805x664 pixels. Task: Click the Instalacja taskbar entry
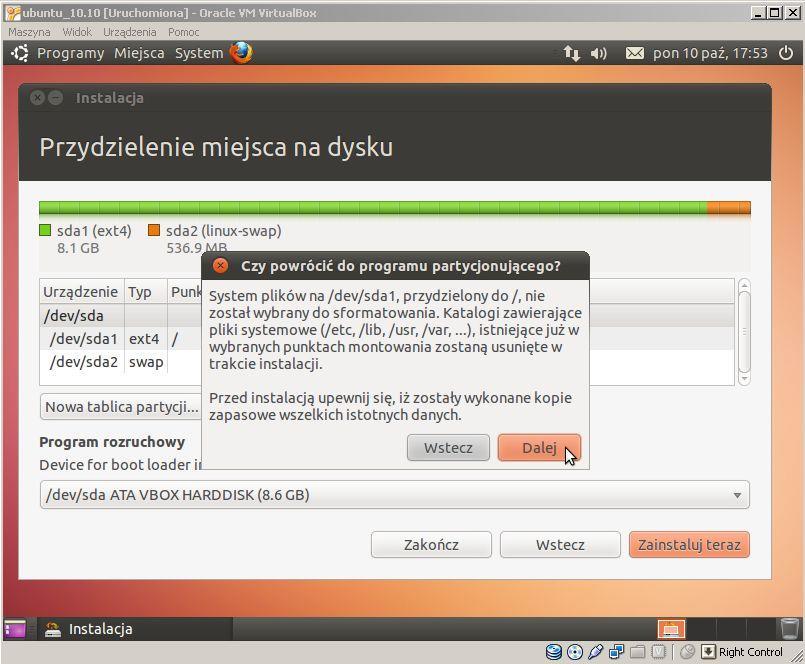click(136, 629)
